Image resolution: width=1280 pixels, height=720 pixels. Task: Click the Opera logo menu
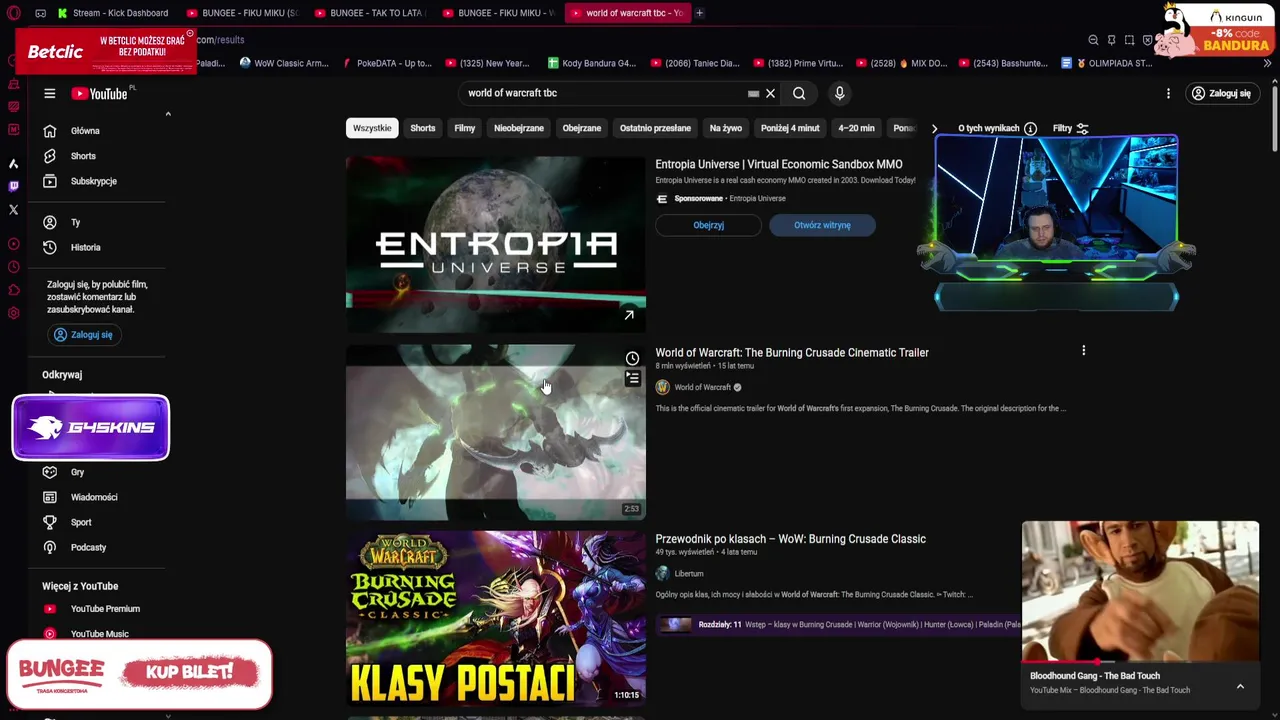[x=13, y=13]
